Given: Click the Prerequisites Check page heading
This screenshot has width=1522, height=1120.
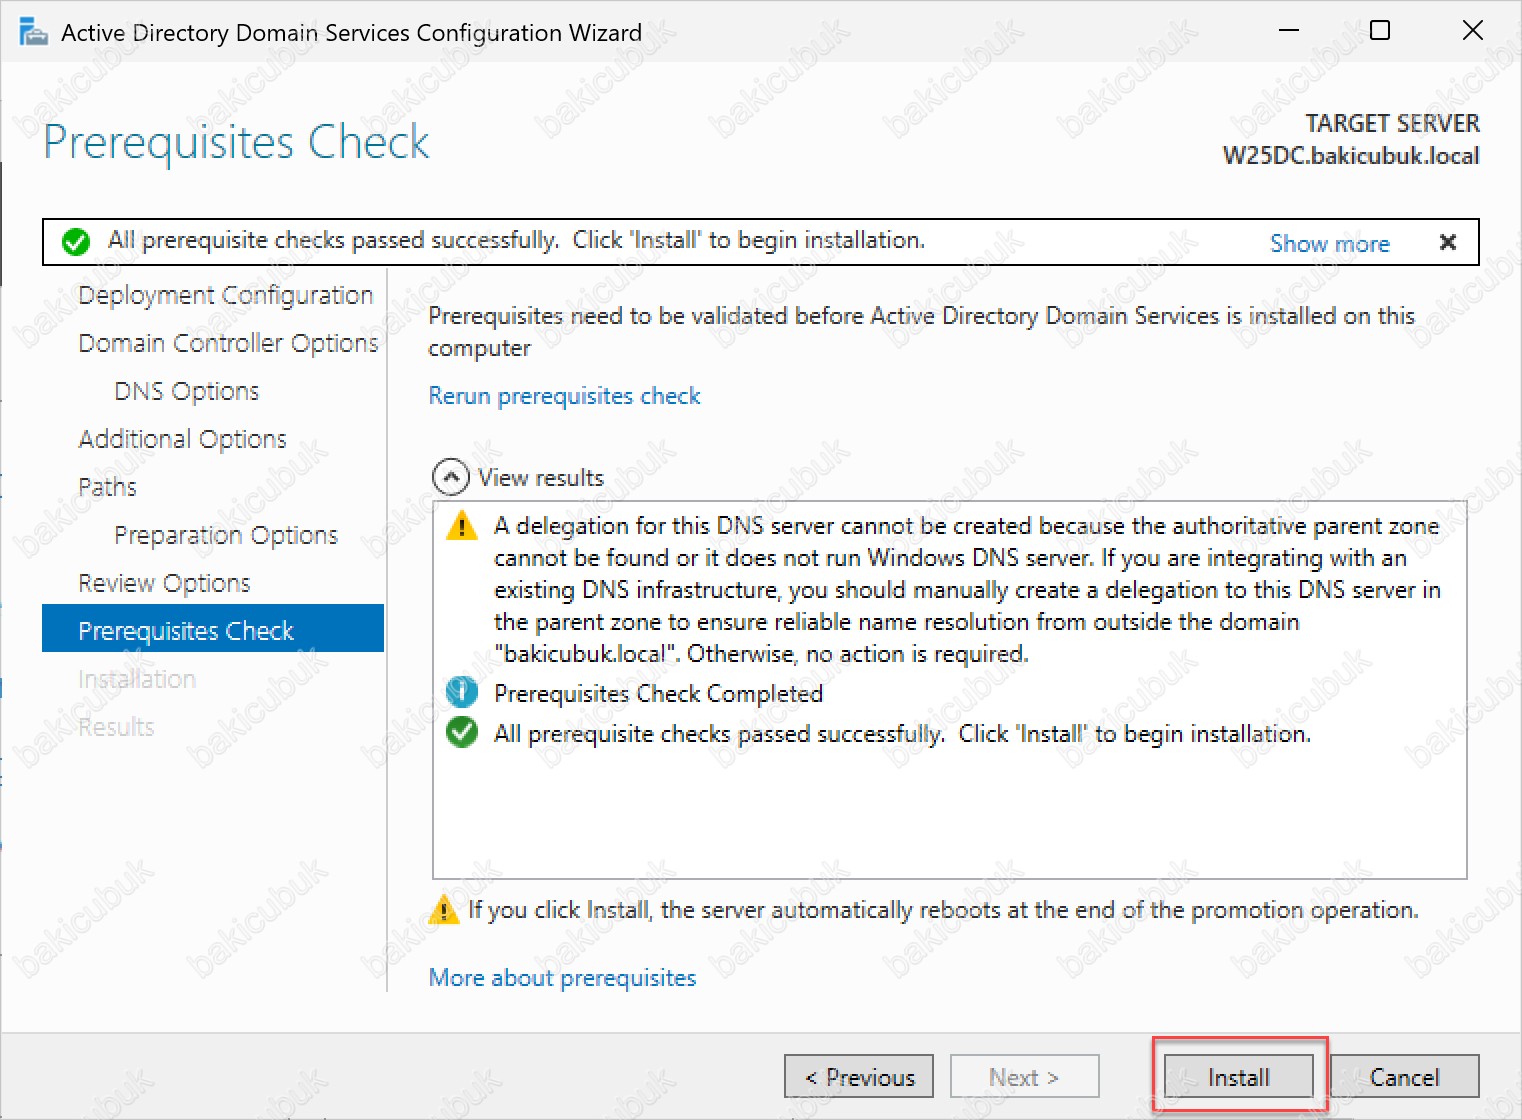Looking at the screenshot, I should click(x=237, y=142).
